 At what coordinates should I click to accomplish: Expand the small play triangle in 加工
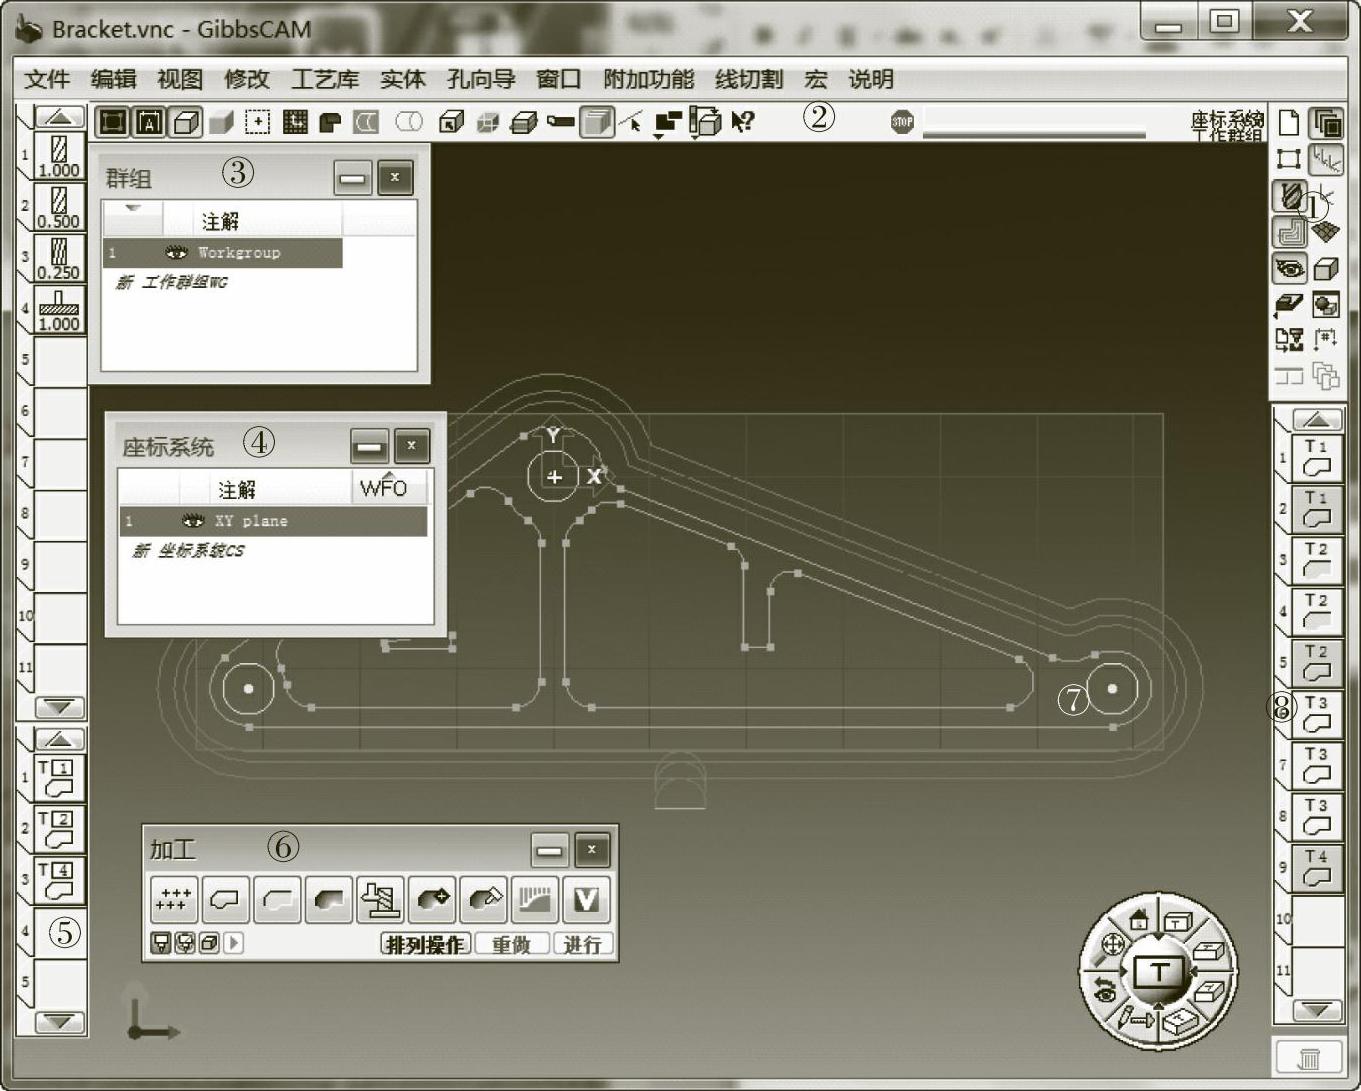233,943
